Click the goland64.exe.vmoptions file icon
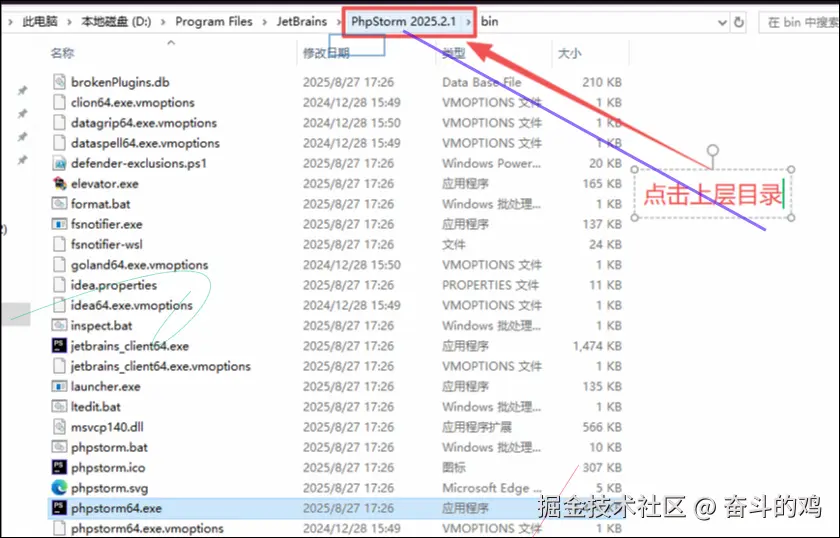 point(59,265)
